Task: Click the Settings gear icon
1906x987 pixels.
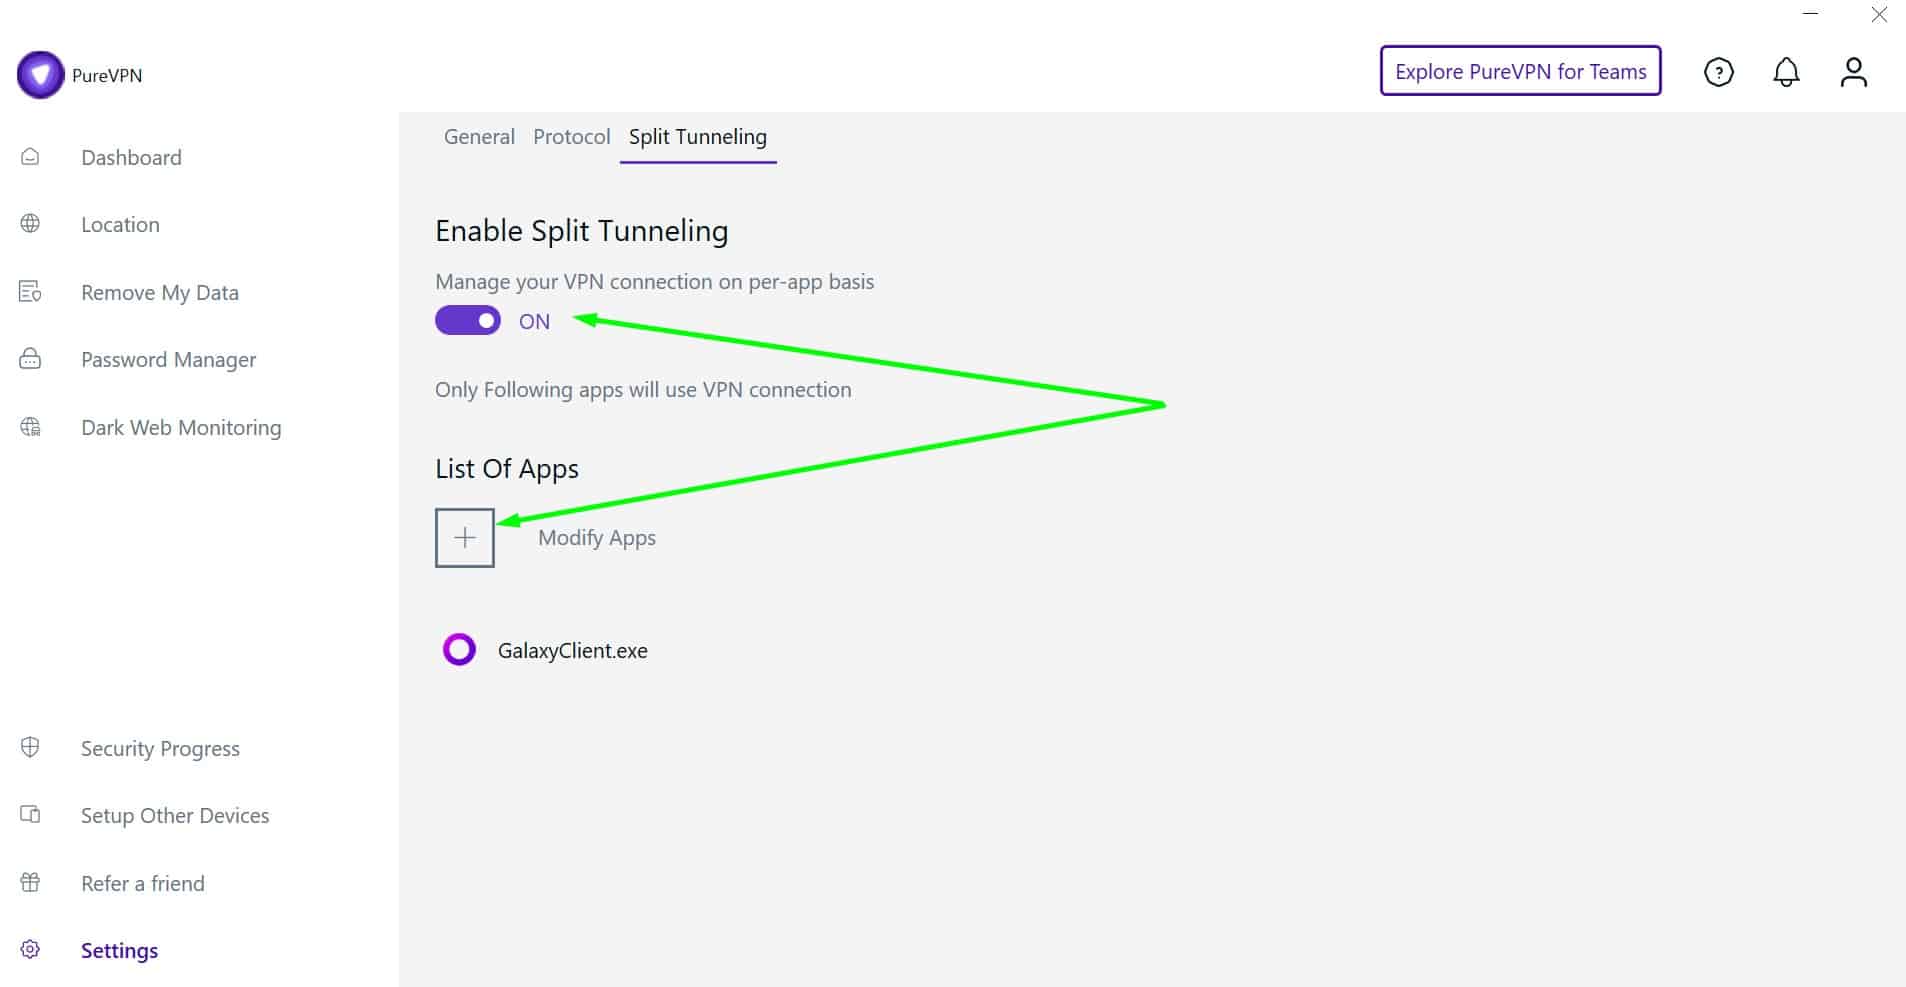Action: click(31, 949)
